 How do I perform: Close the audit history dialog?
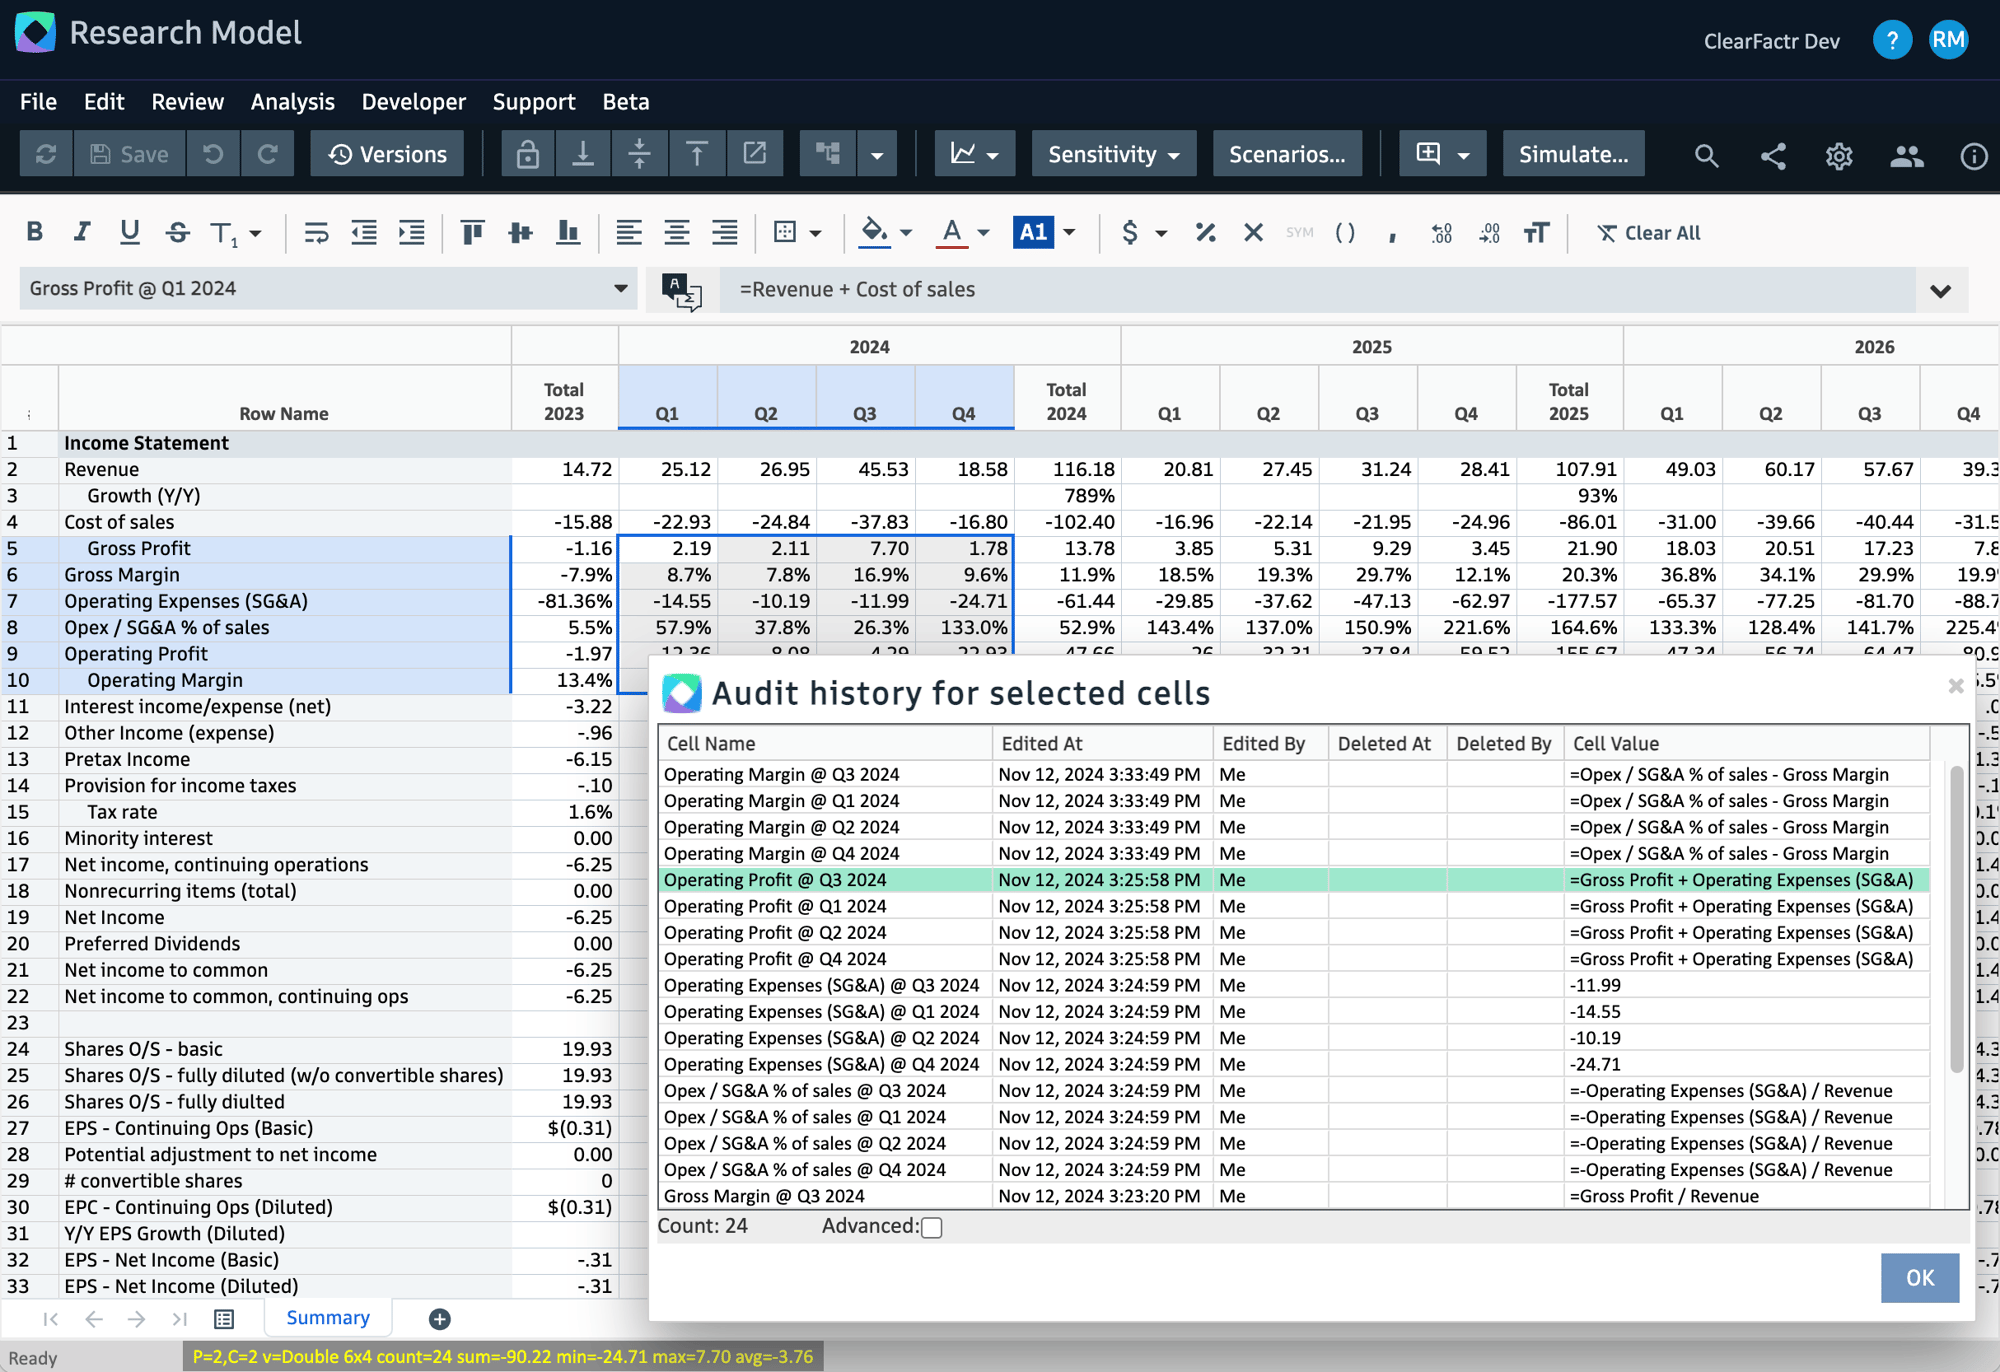point(1956,686)
